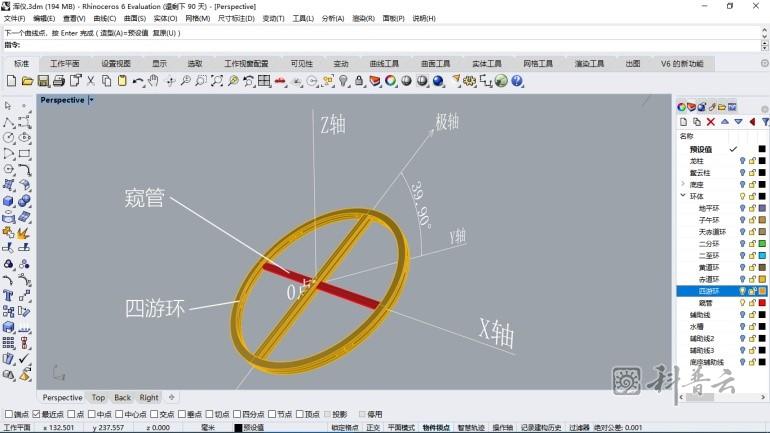Screen dimensions: 770x433
Task: Click move layer up arrow icon
Action: point(725,122)
